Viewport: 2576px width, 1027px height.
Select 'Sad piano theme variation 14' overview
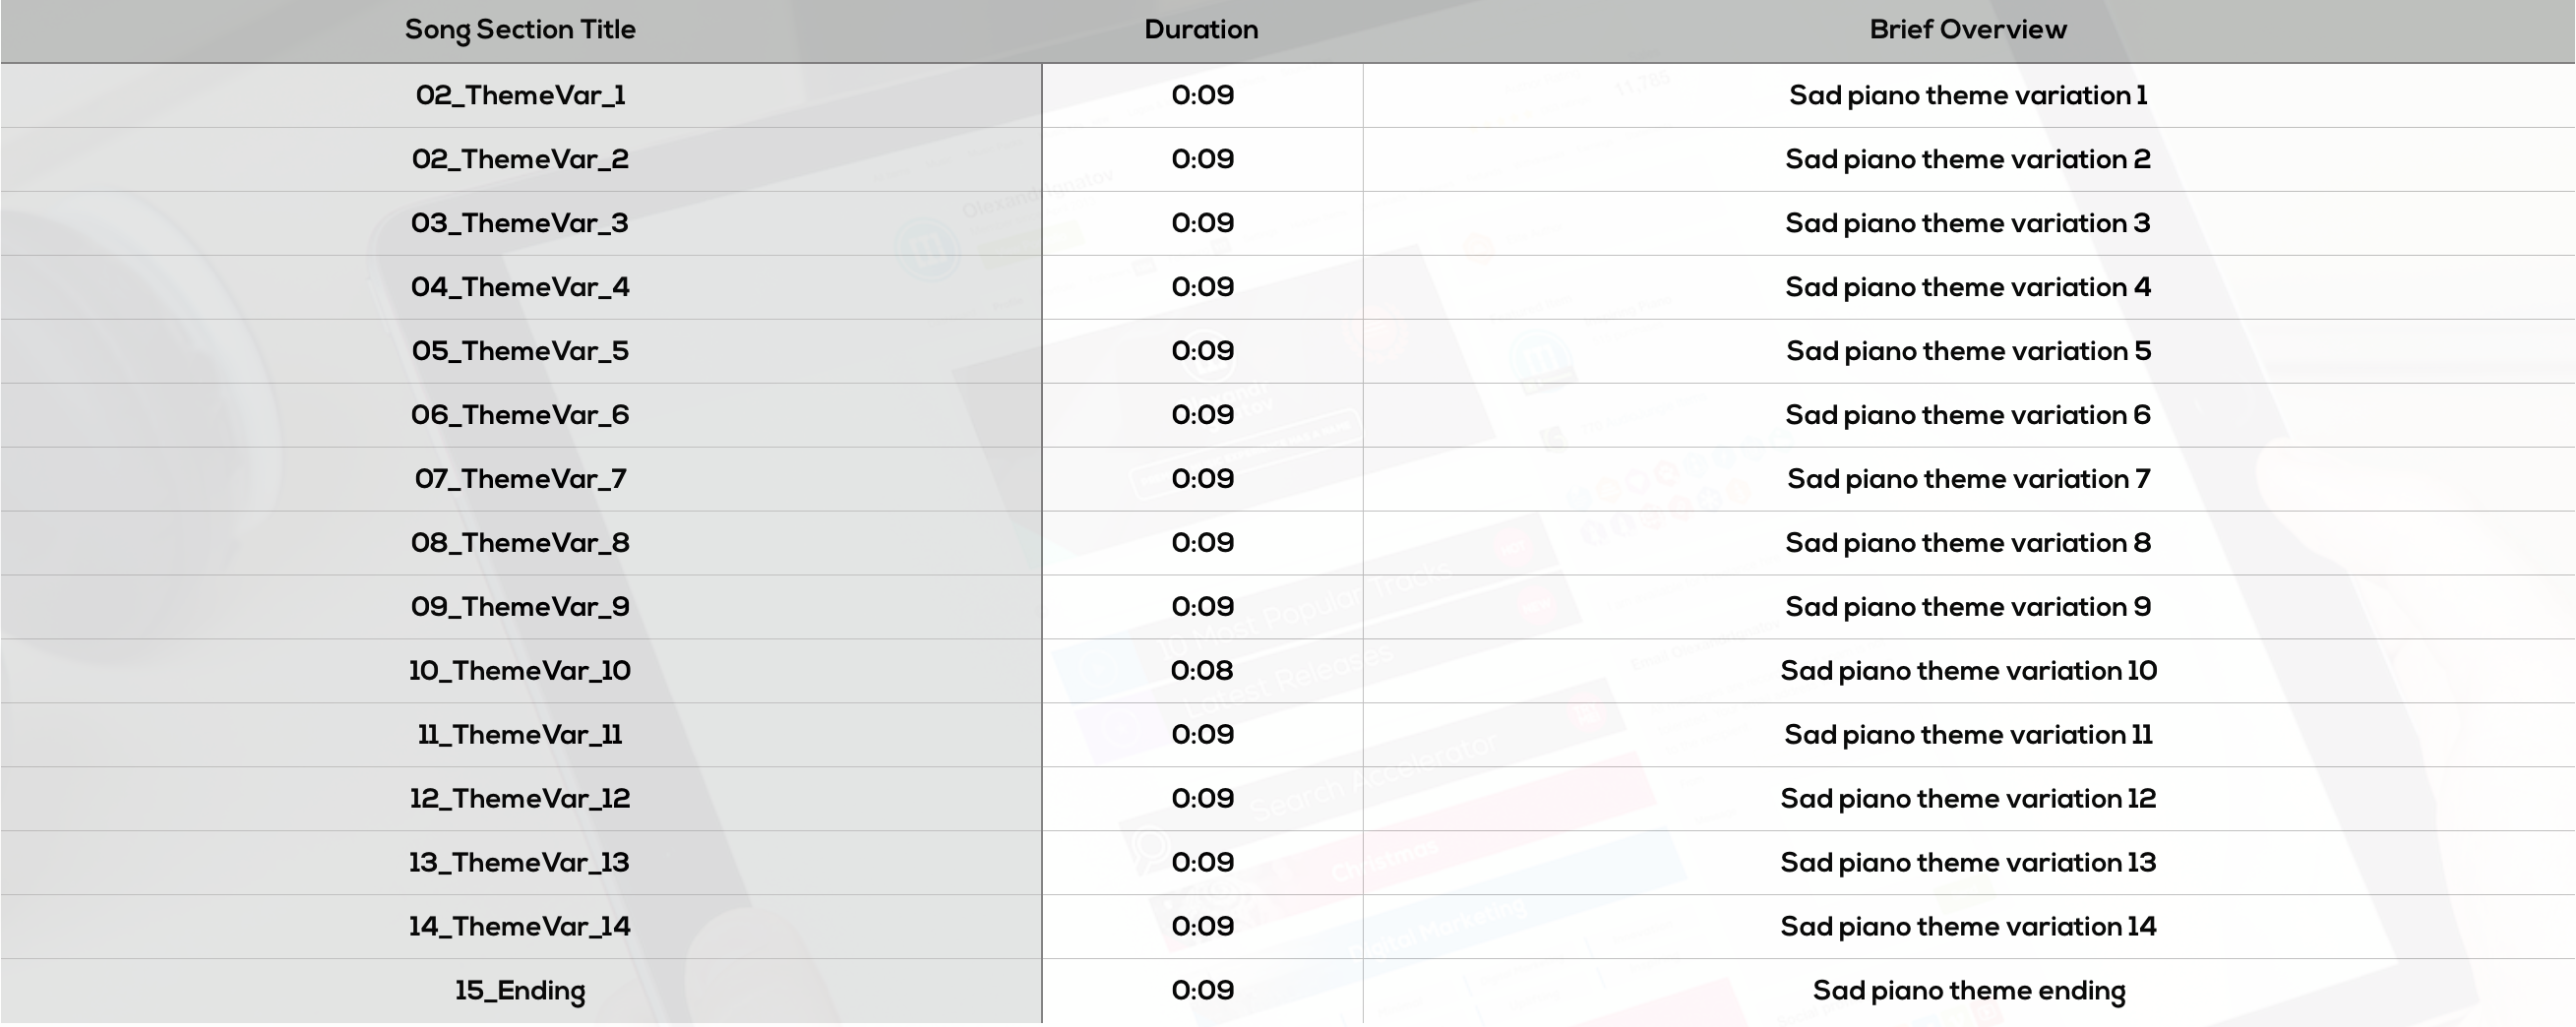coord(1968,927)
